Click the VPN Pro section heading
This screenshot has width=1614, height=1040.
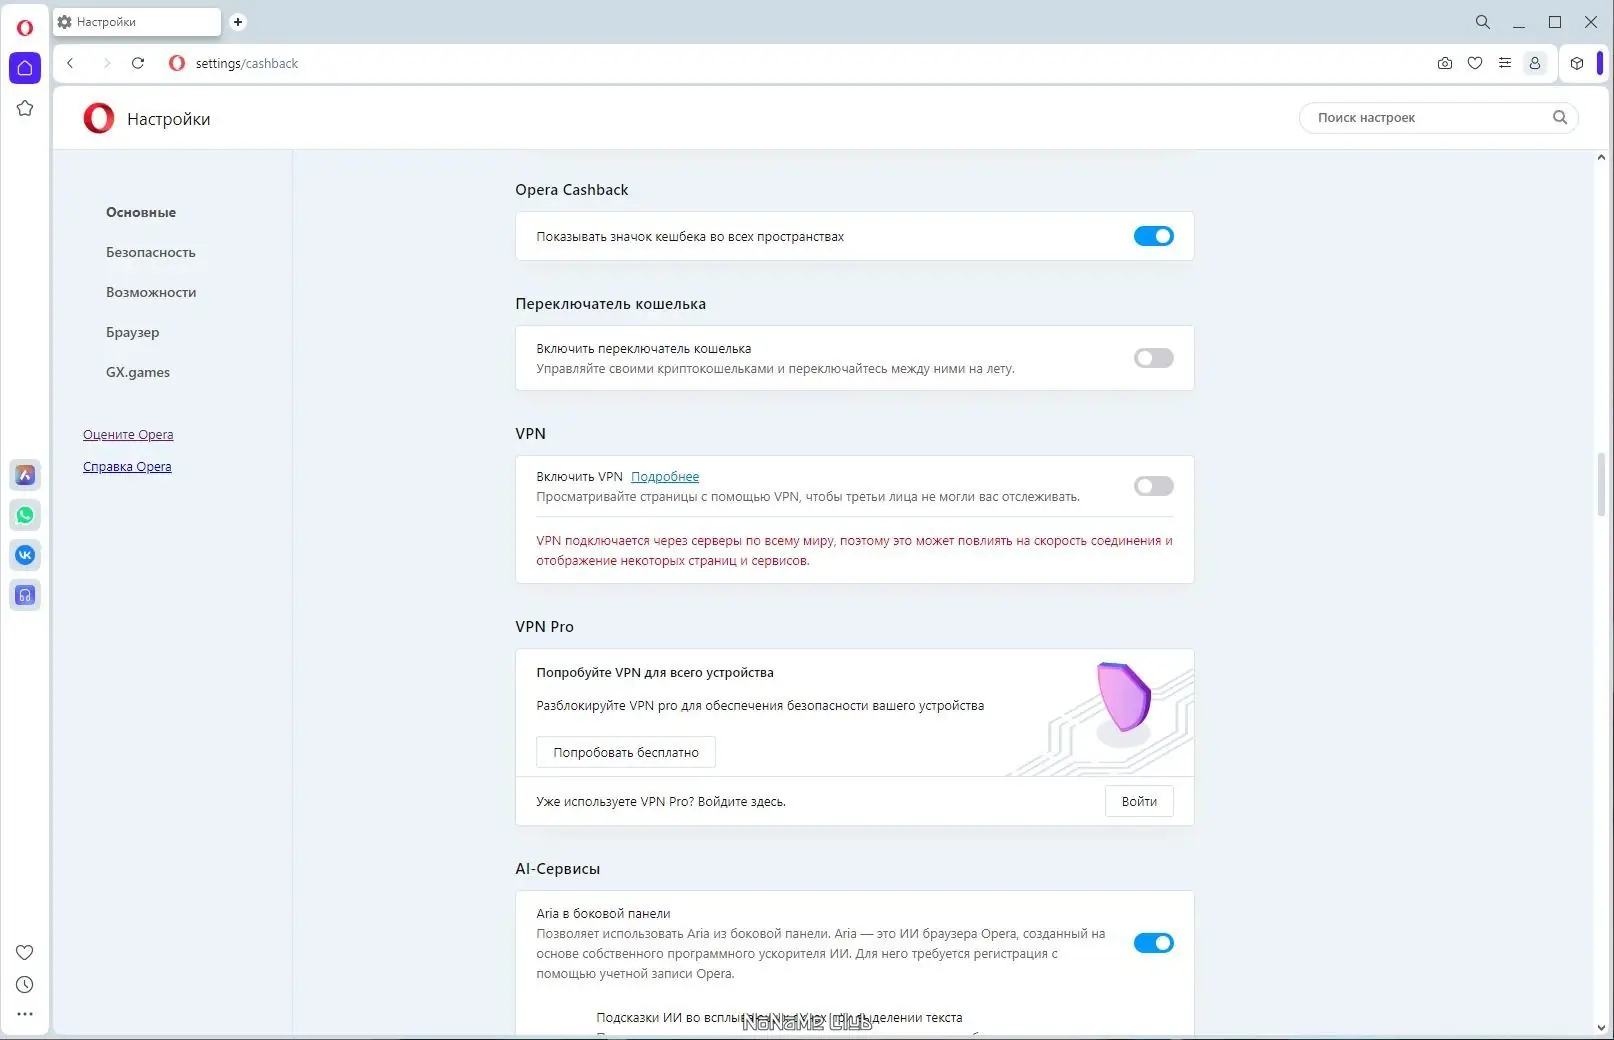[545, 627]
